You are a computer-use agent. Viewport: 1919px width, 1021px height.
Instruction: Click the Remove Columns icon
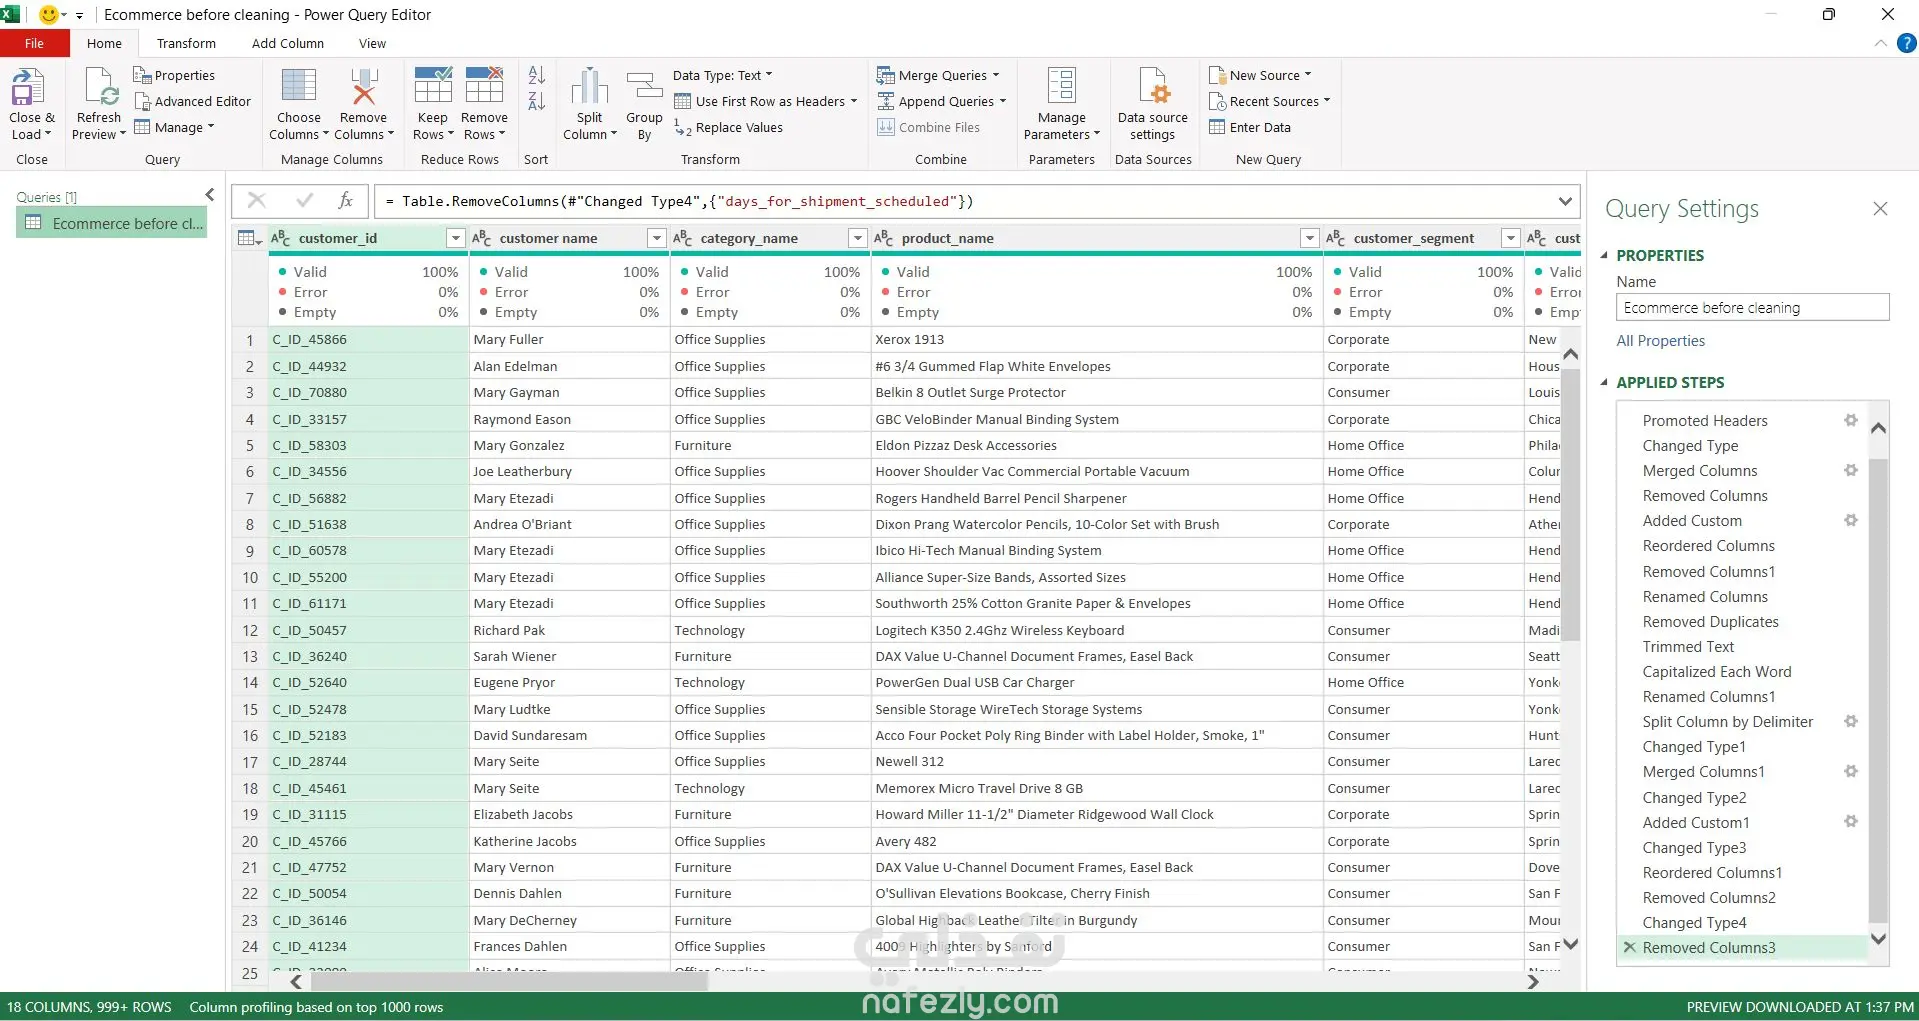coord(363,88)
